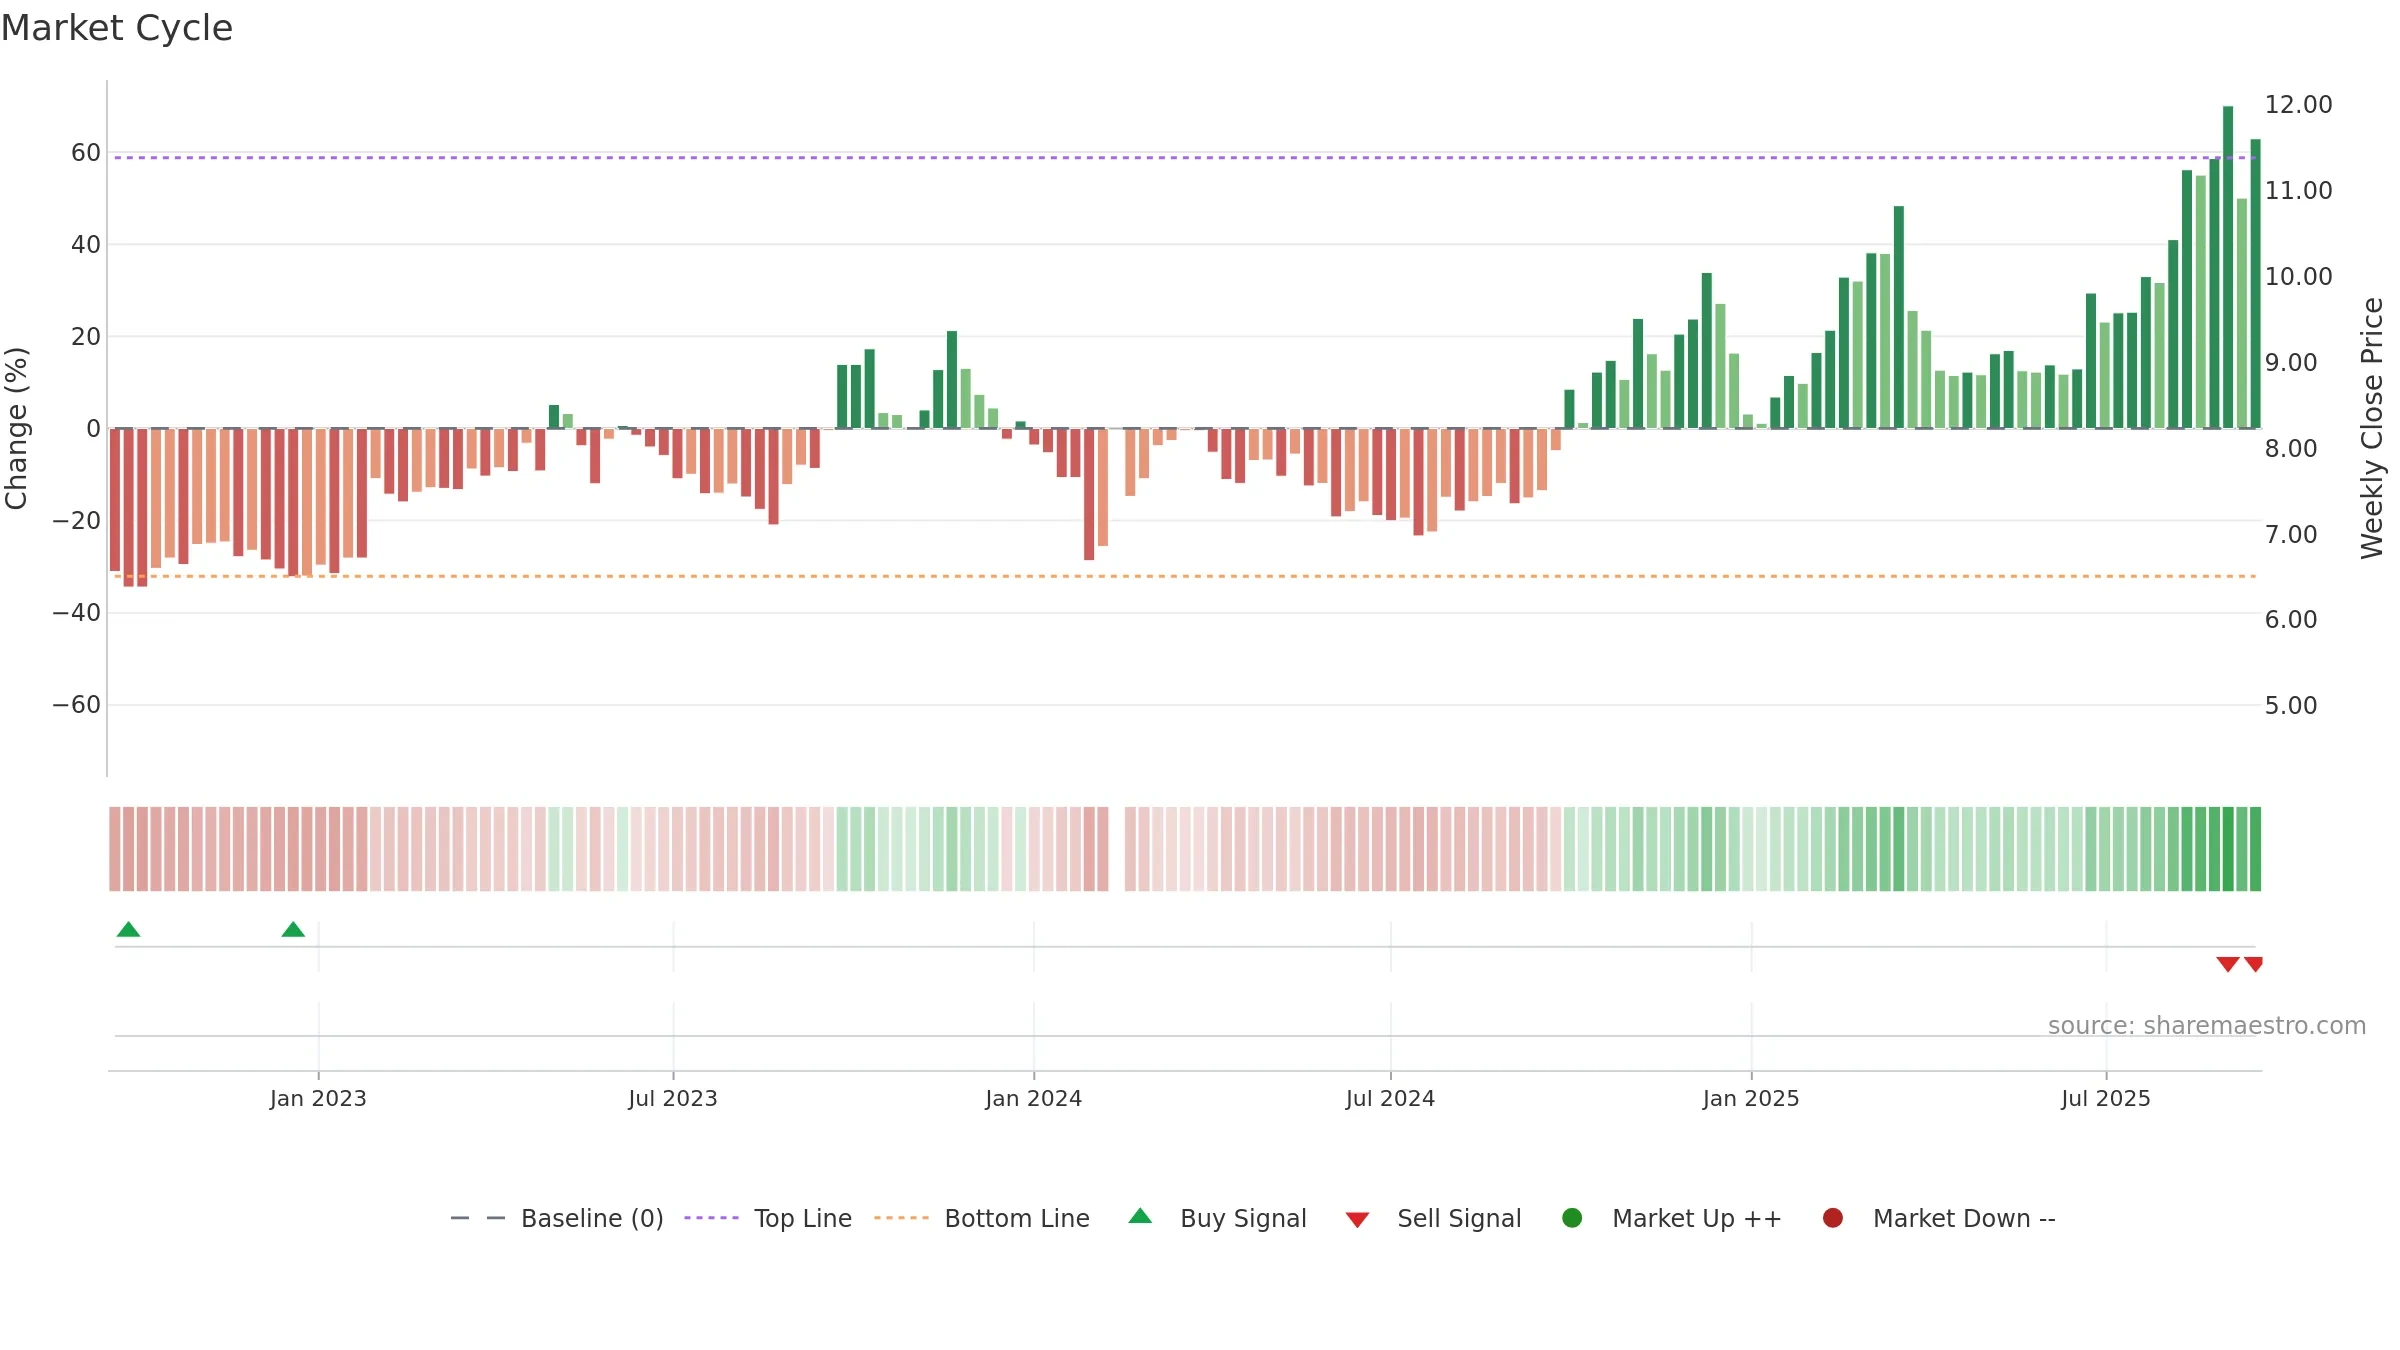This screenshot has width=2400, height=1350.
Task: Click the Jul 2023 axis label
Action: (x=673, y=1099)
